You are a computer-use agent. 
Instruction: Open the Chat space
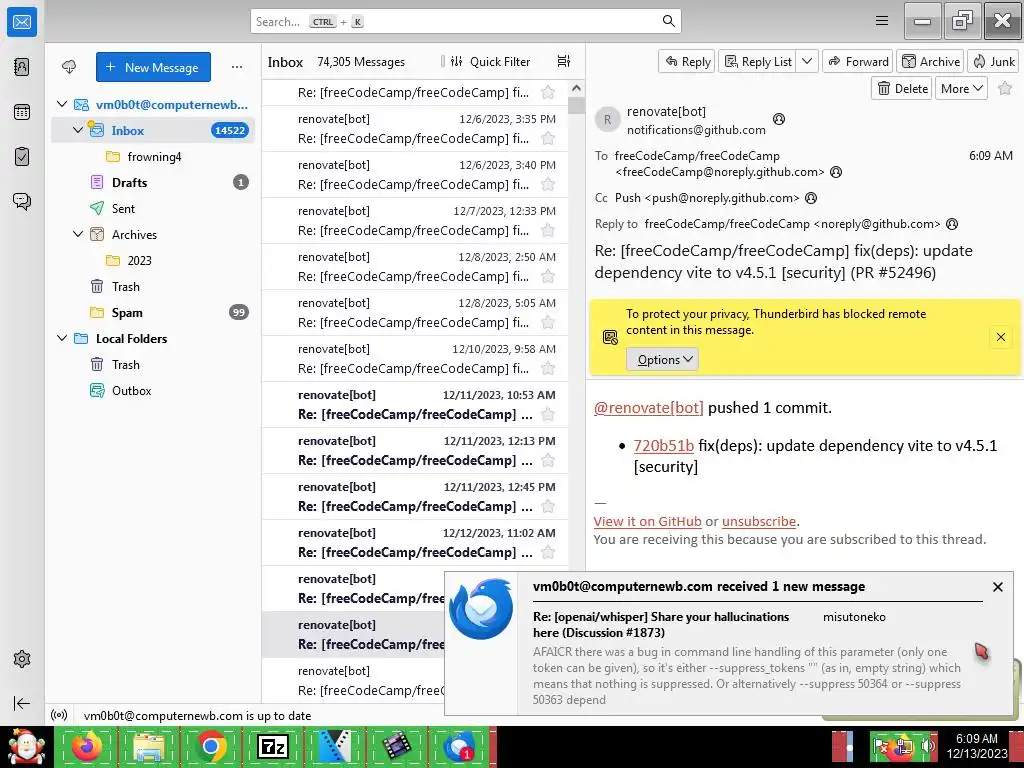(22, 201)
